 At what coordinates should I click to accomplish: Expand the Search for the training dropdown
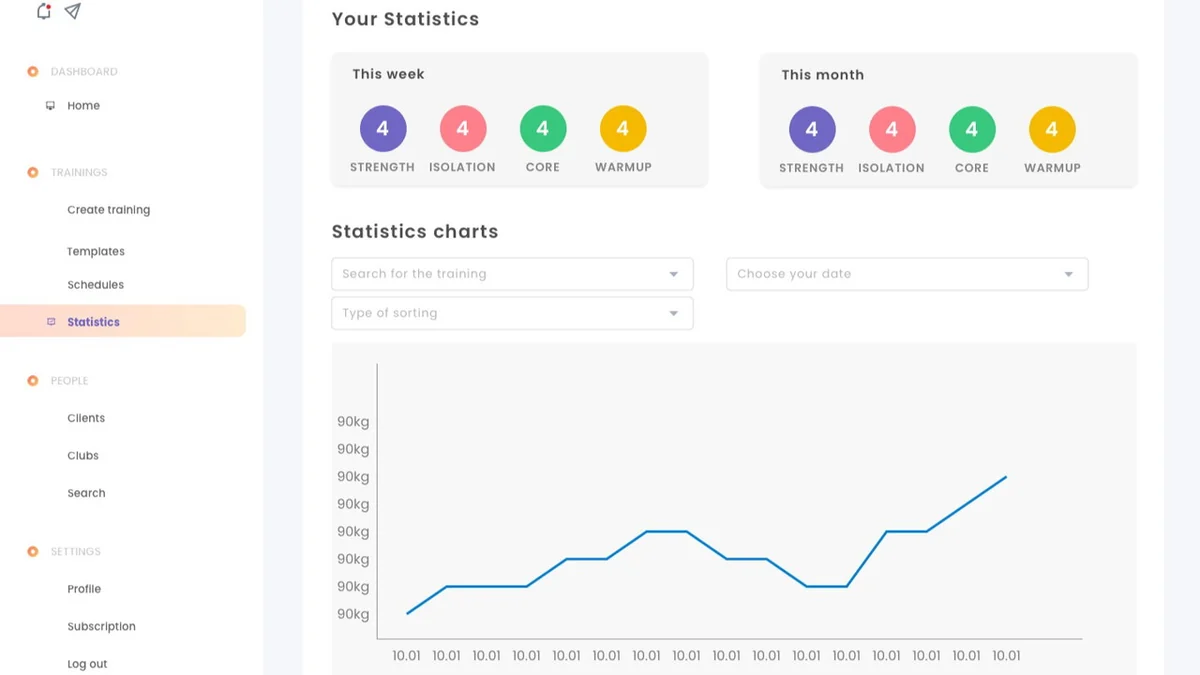pyautogui.click(x=512, y=274)
